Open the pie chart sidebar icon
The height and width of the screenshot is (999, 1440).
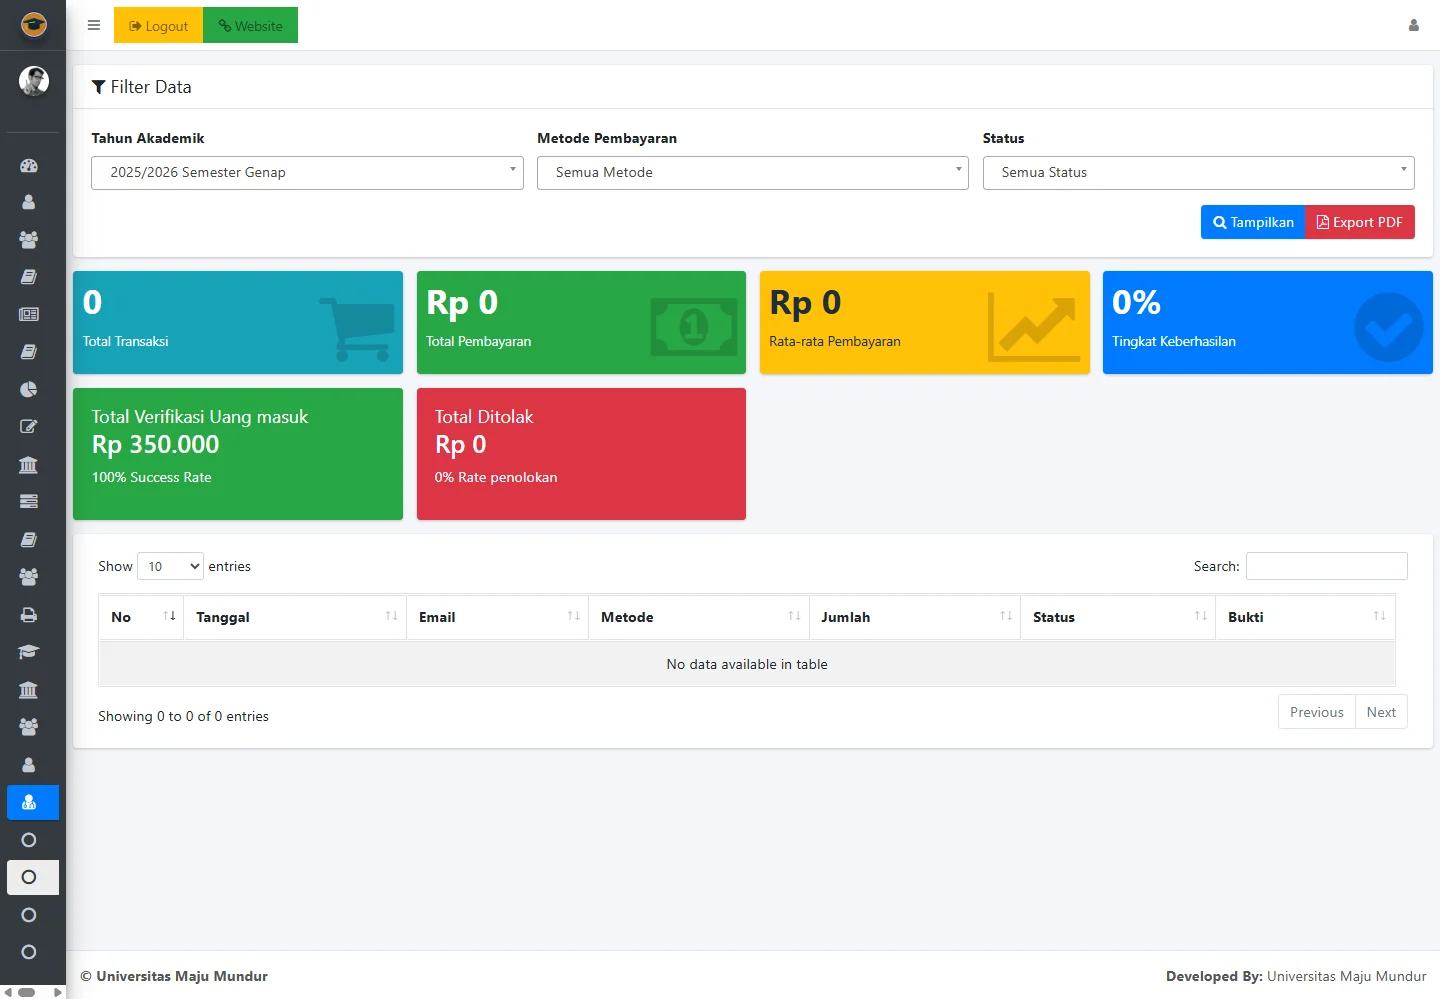[x=29, y=389]
